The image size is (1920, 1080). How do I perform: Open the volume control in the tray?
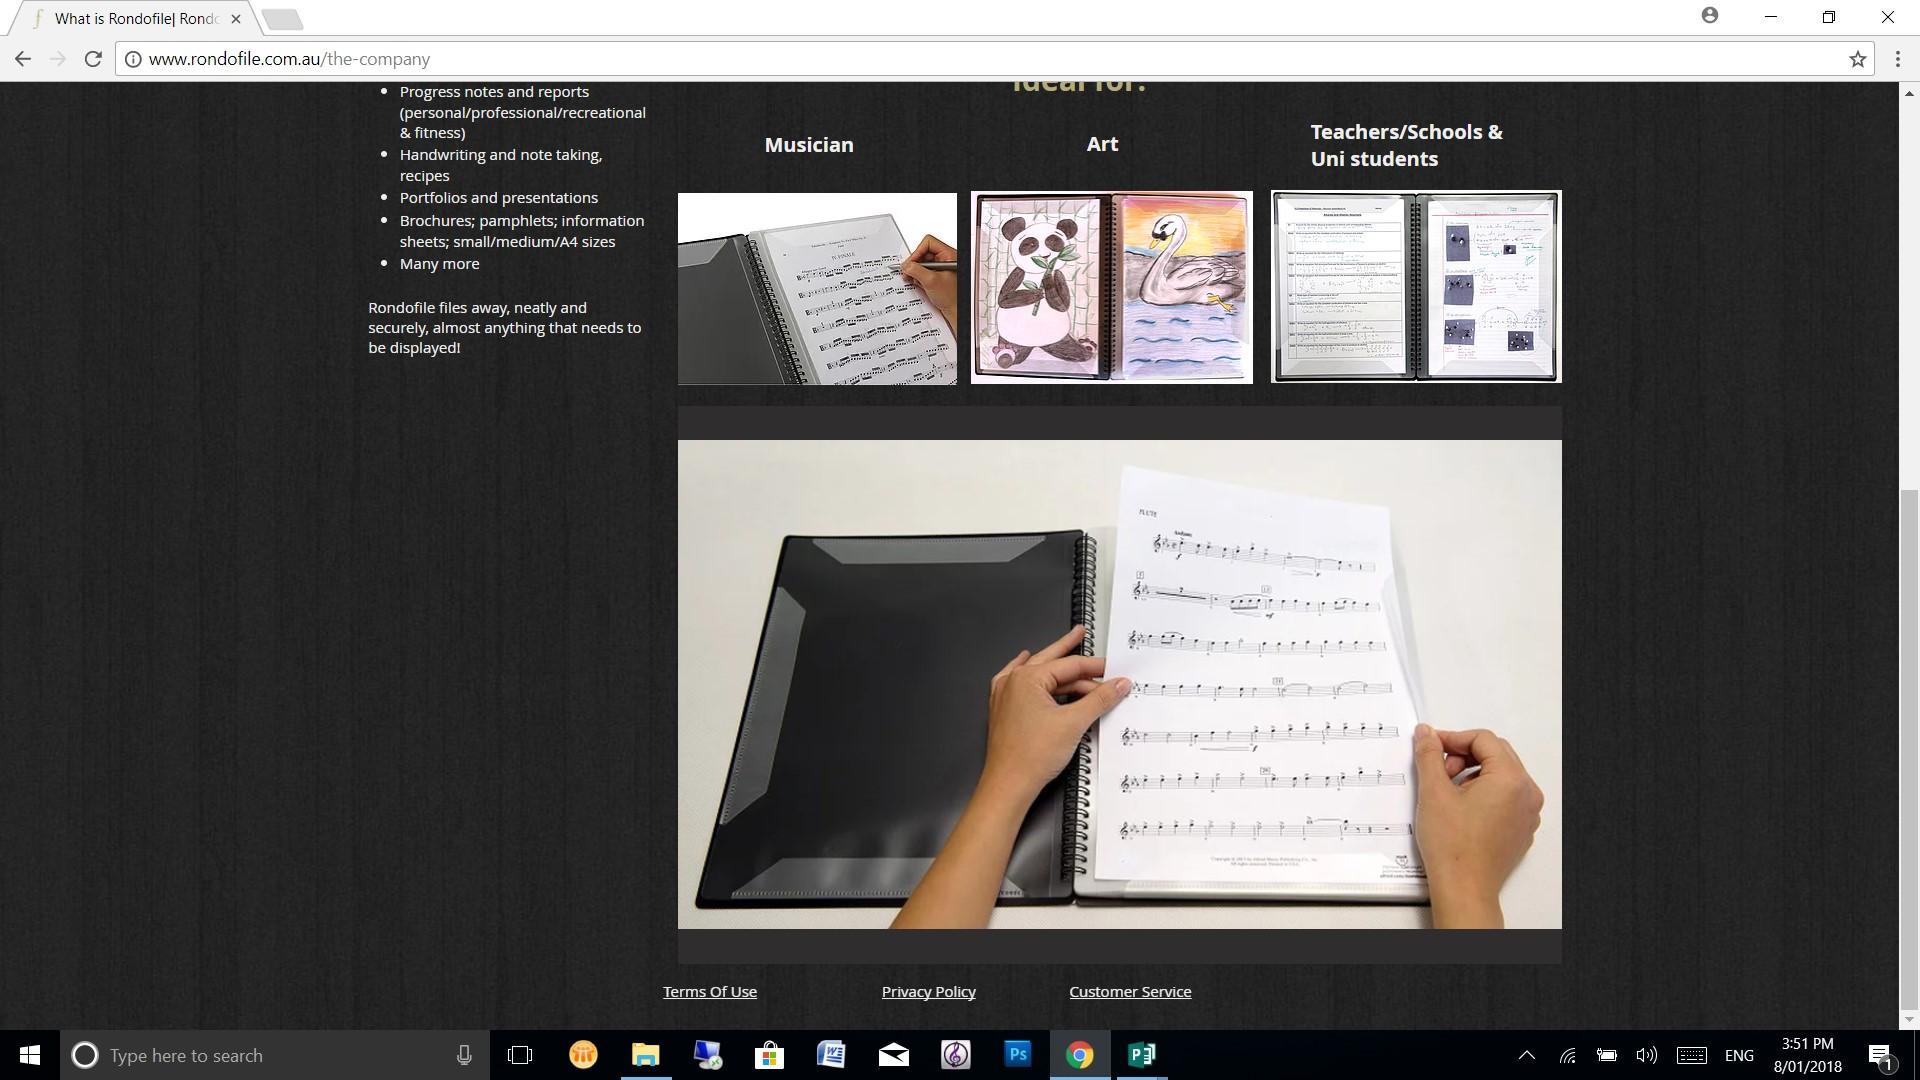(1645, 1055)
